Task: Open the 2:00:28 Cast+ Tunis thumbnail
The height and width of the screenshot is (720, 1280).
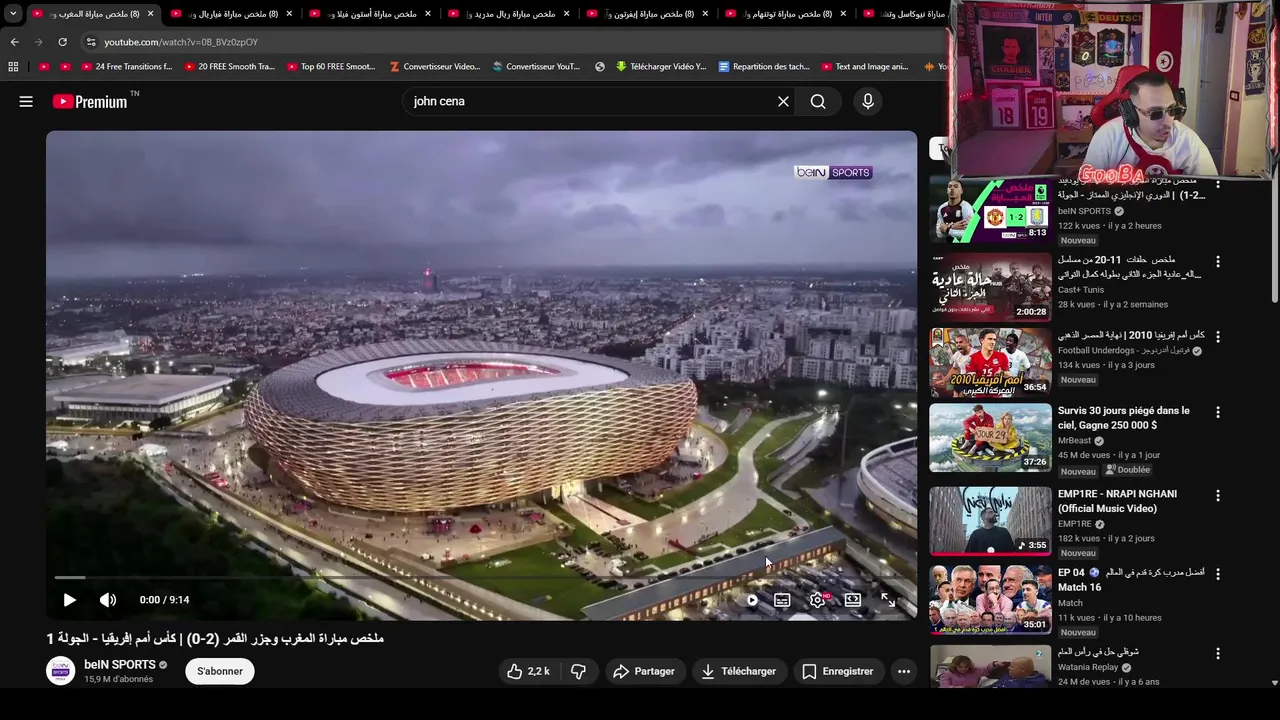Action: [x=990, y=287]
